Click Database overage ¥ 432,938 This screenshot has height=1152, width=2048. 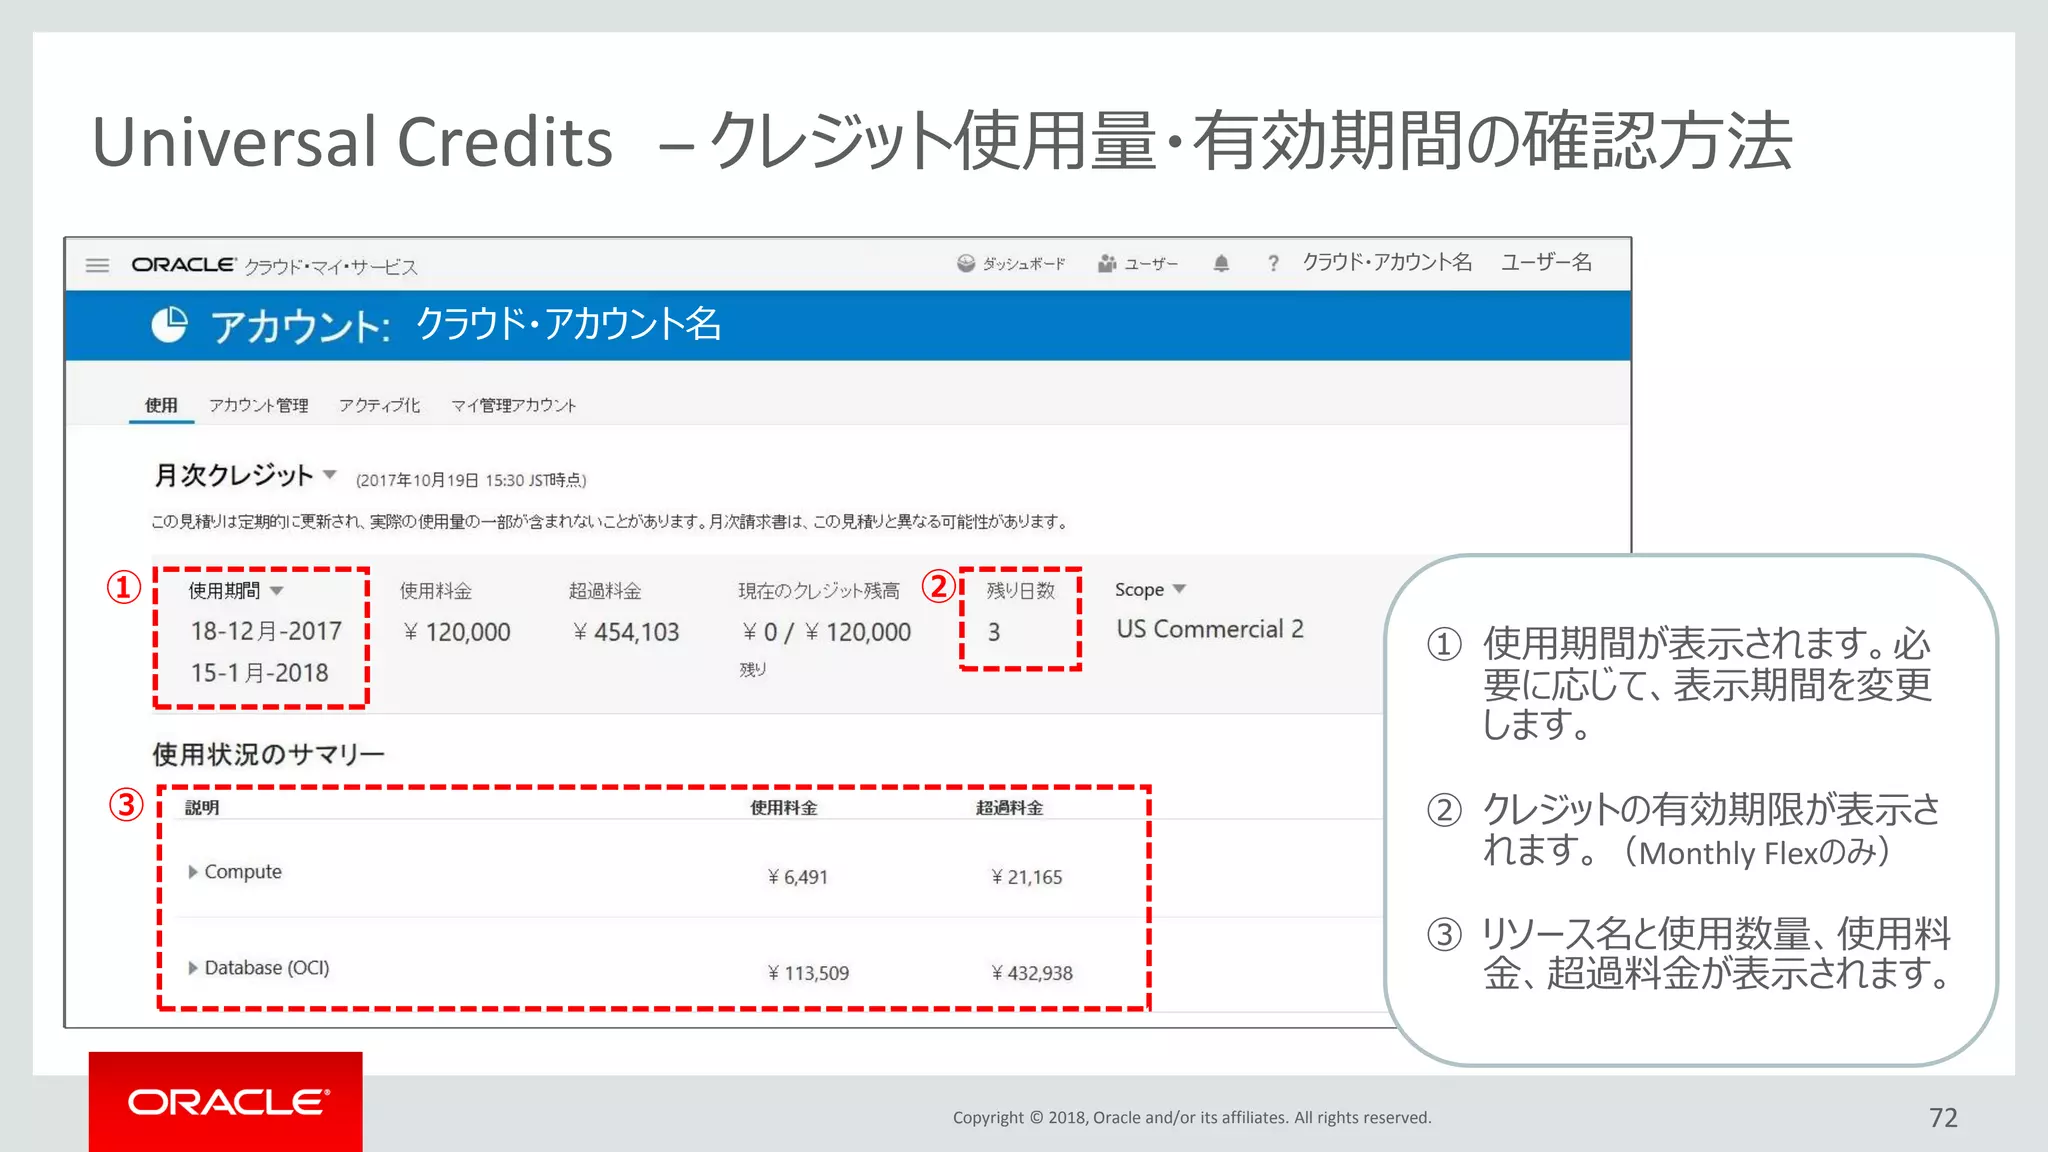[1031, 973]
